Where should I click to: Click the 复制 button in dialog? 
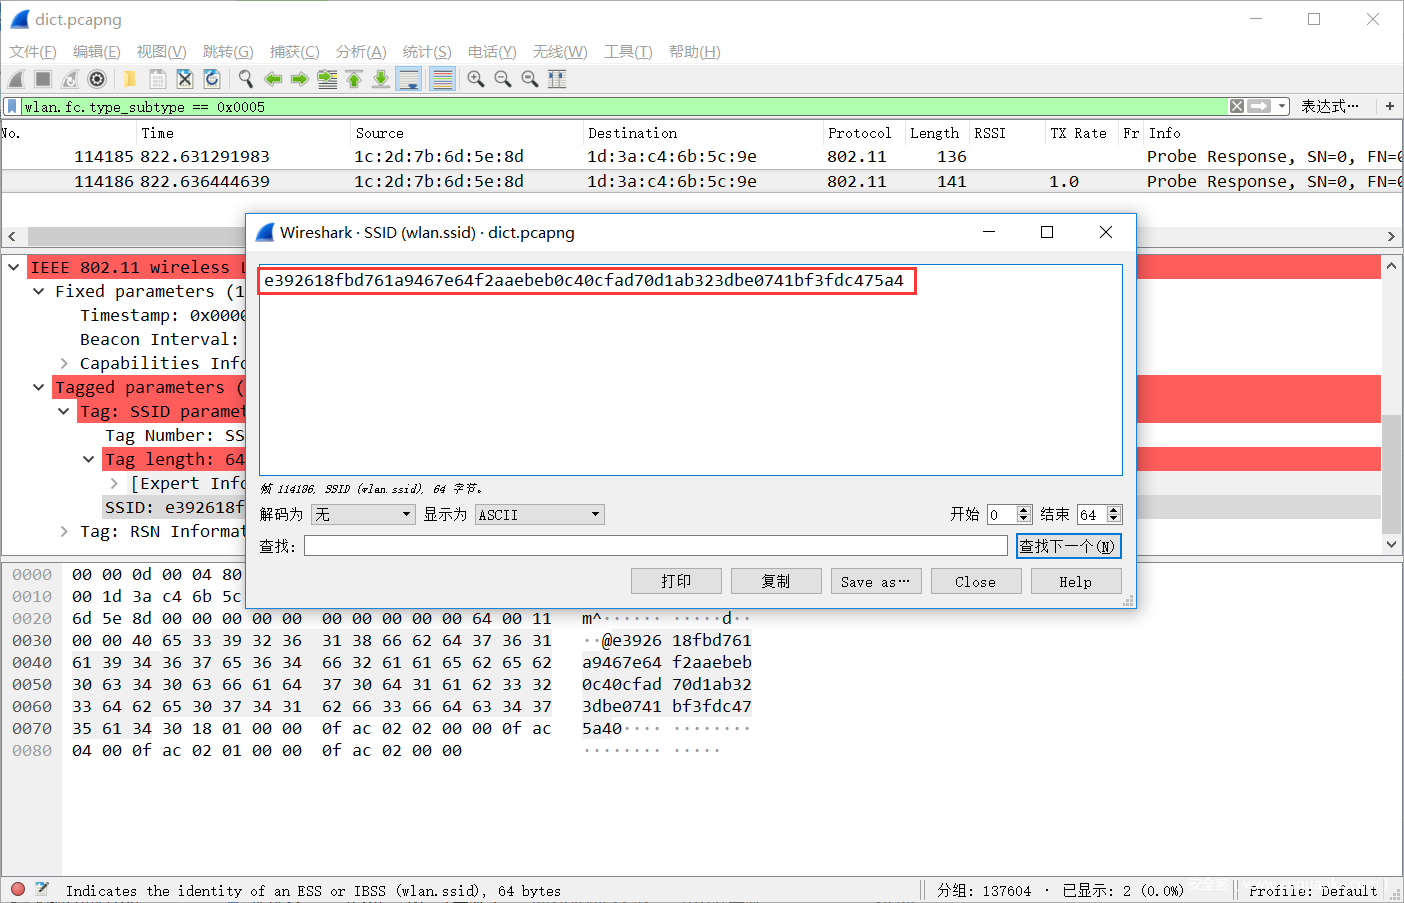click(776, 581)
